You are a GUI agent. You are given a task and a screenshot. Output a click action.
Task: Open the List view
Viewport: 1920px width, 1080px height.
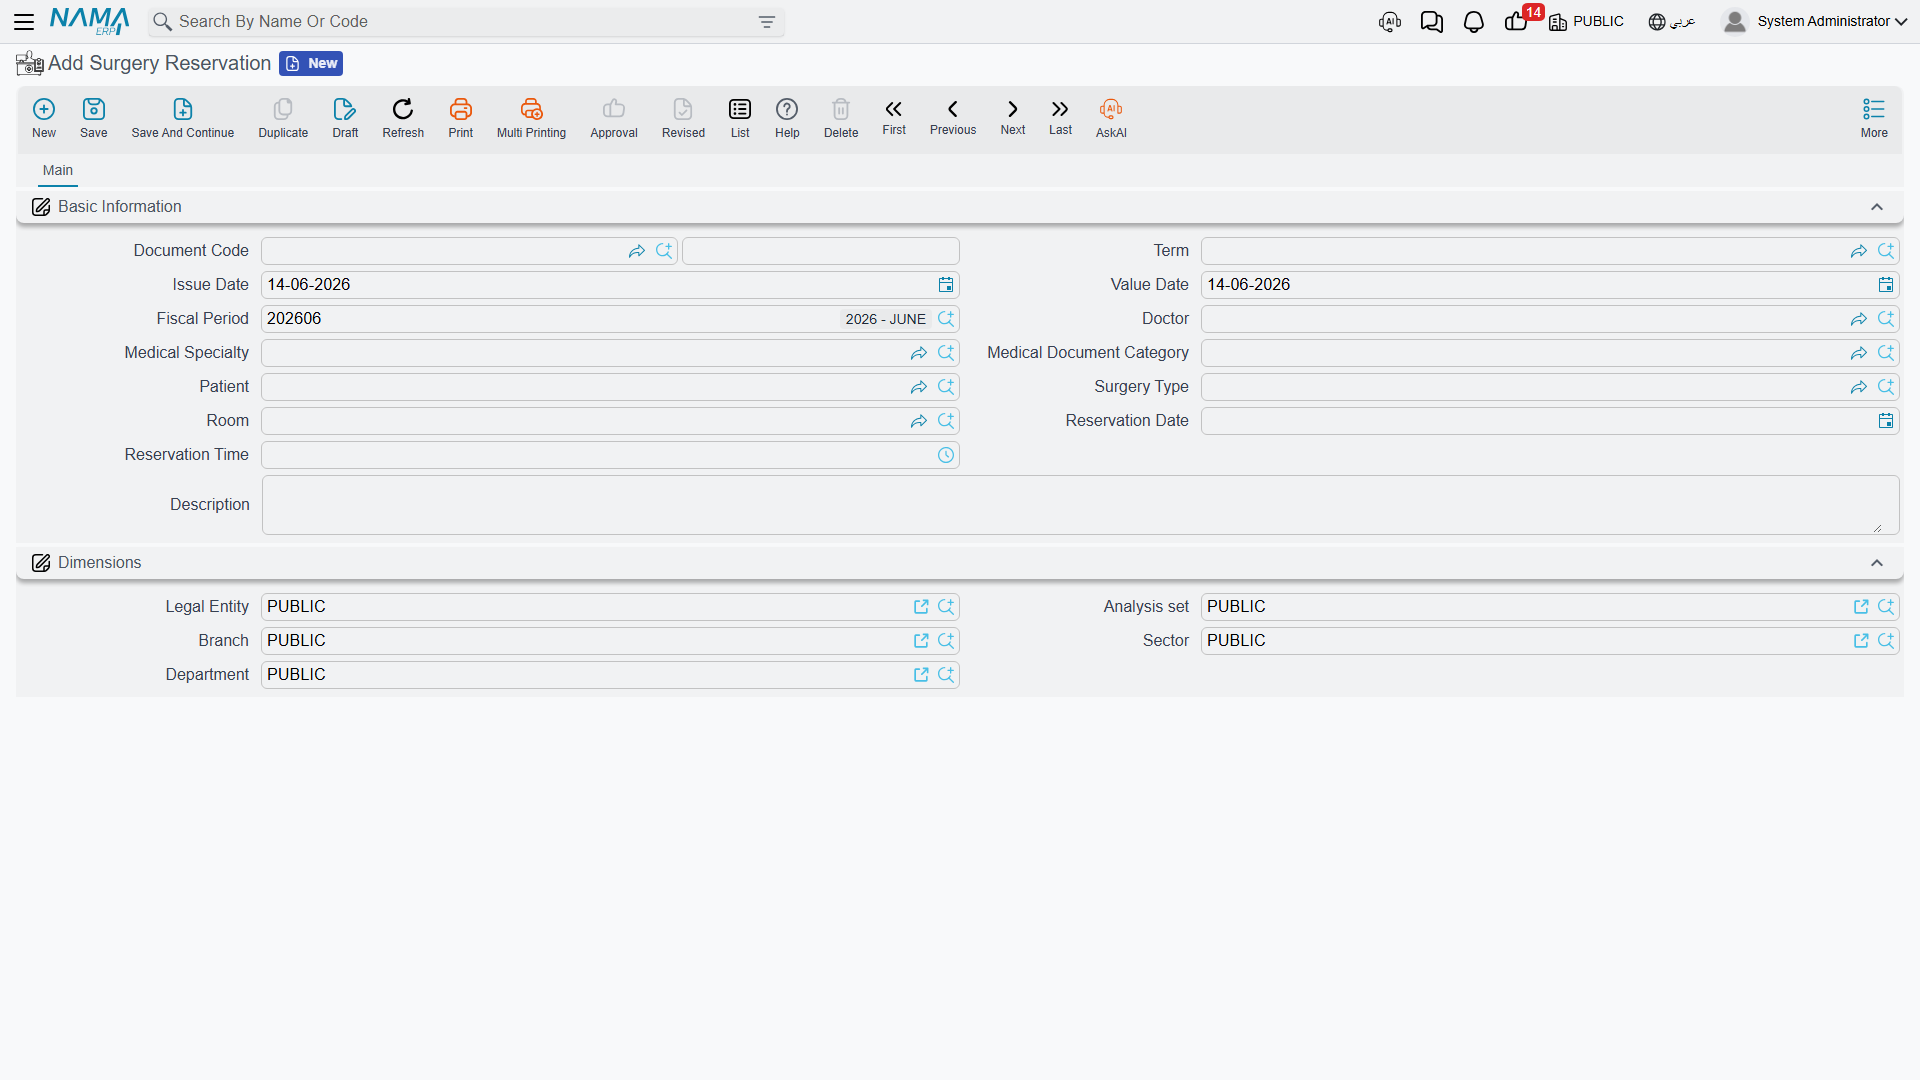(x=740, y=118)
